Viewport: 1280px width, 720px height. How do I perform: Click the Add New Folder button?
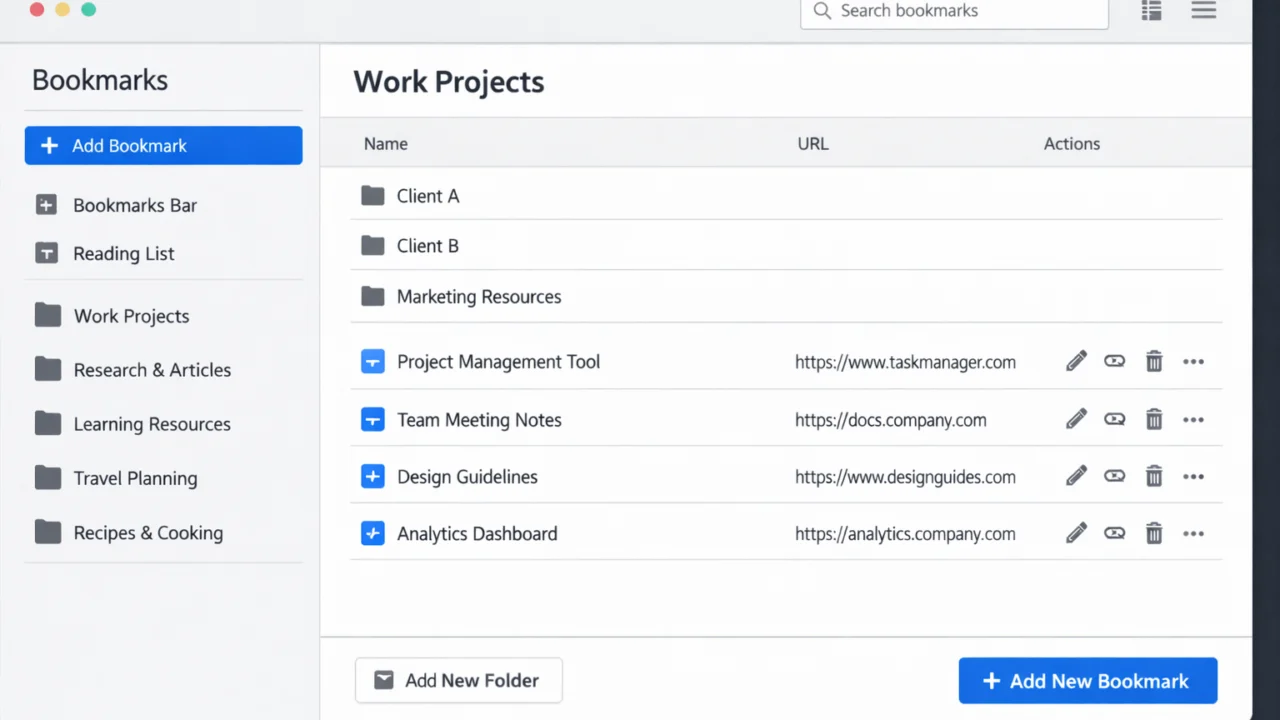click(x=459, y=681)
